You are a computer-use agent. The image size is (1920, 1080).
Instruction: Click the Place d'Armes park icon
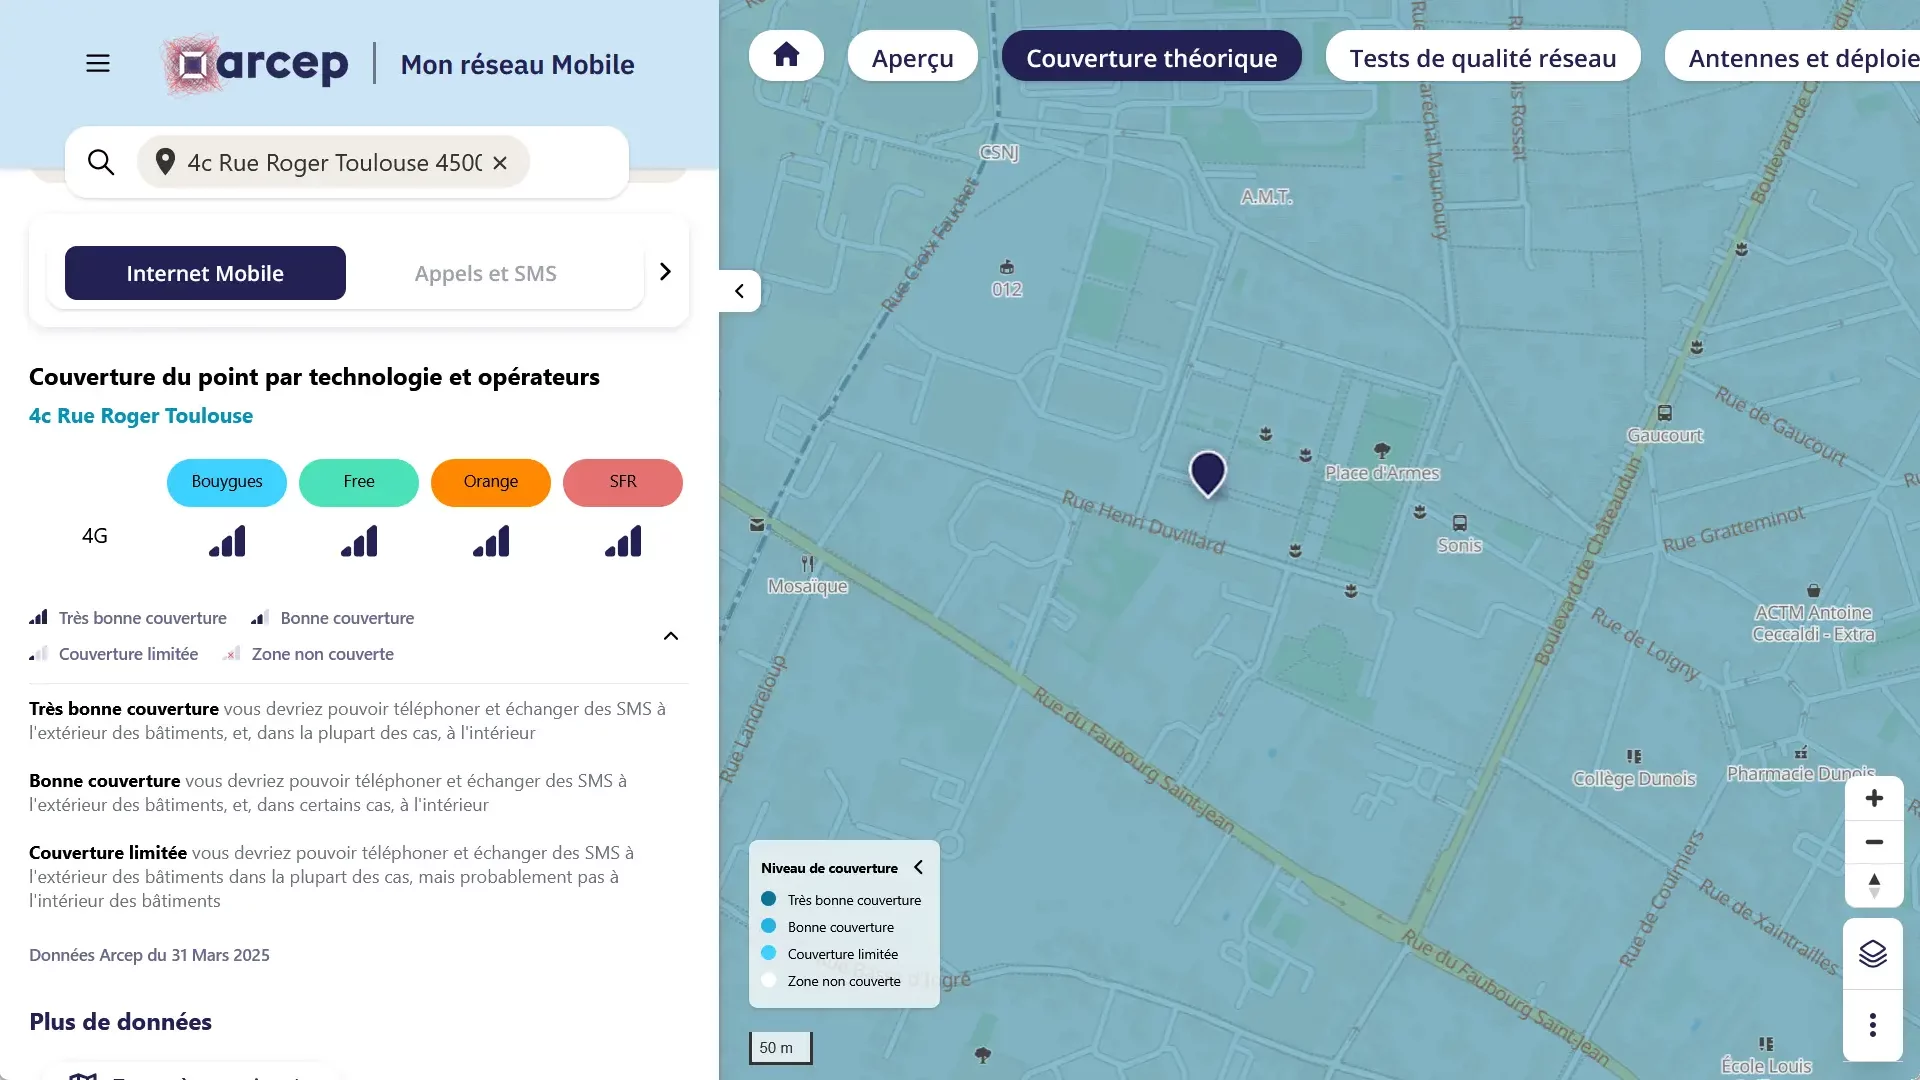click(1382, 451)
